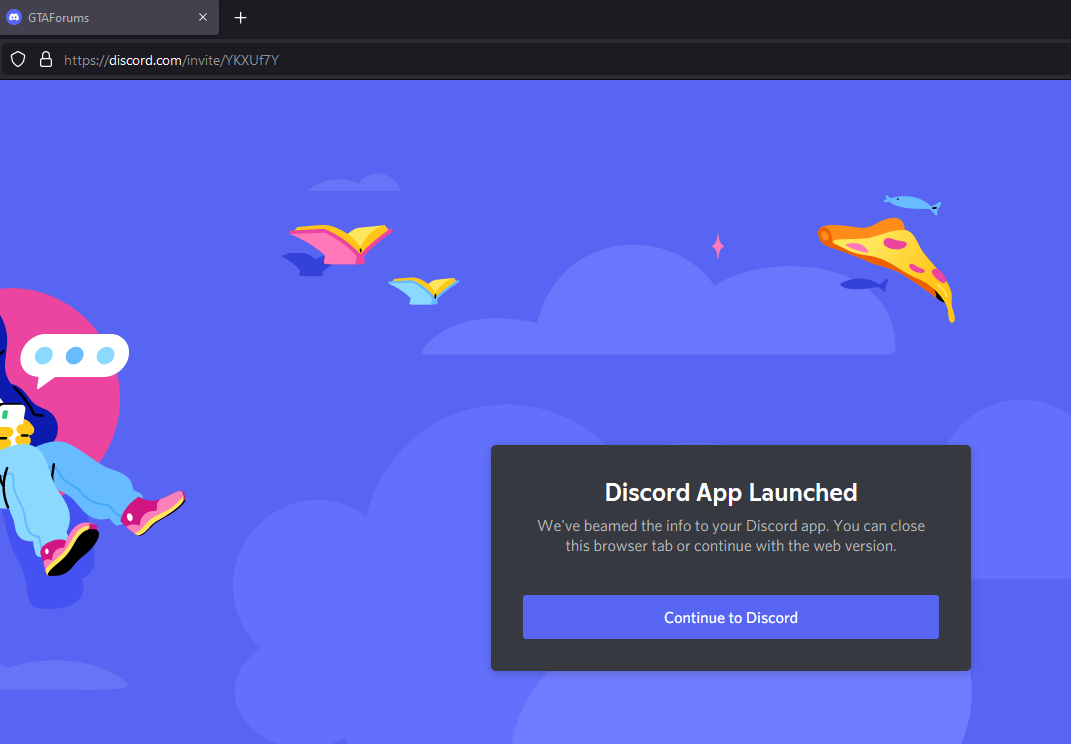Select the GTAForums browser tab
Viewport: 1071px width, 744px height.
(108, 18)
